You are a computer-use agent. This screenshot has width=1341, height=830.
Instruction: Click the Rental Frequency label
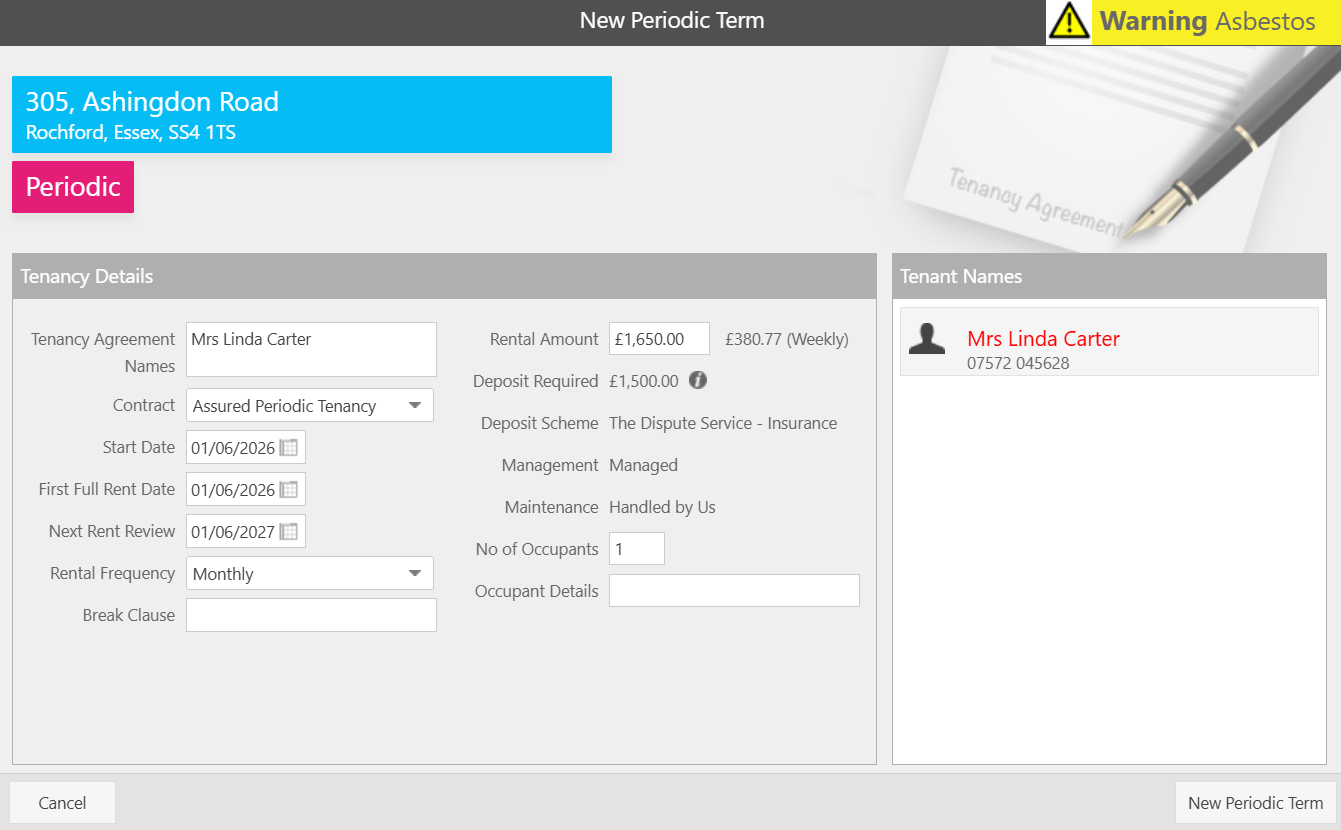tap(112, 574)
